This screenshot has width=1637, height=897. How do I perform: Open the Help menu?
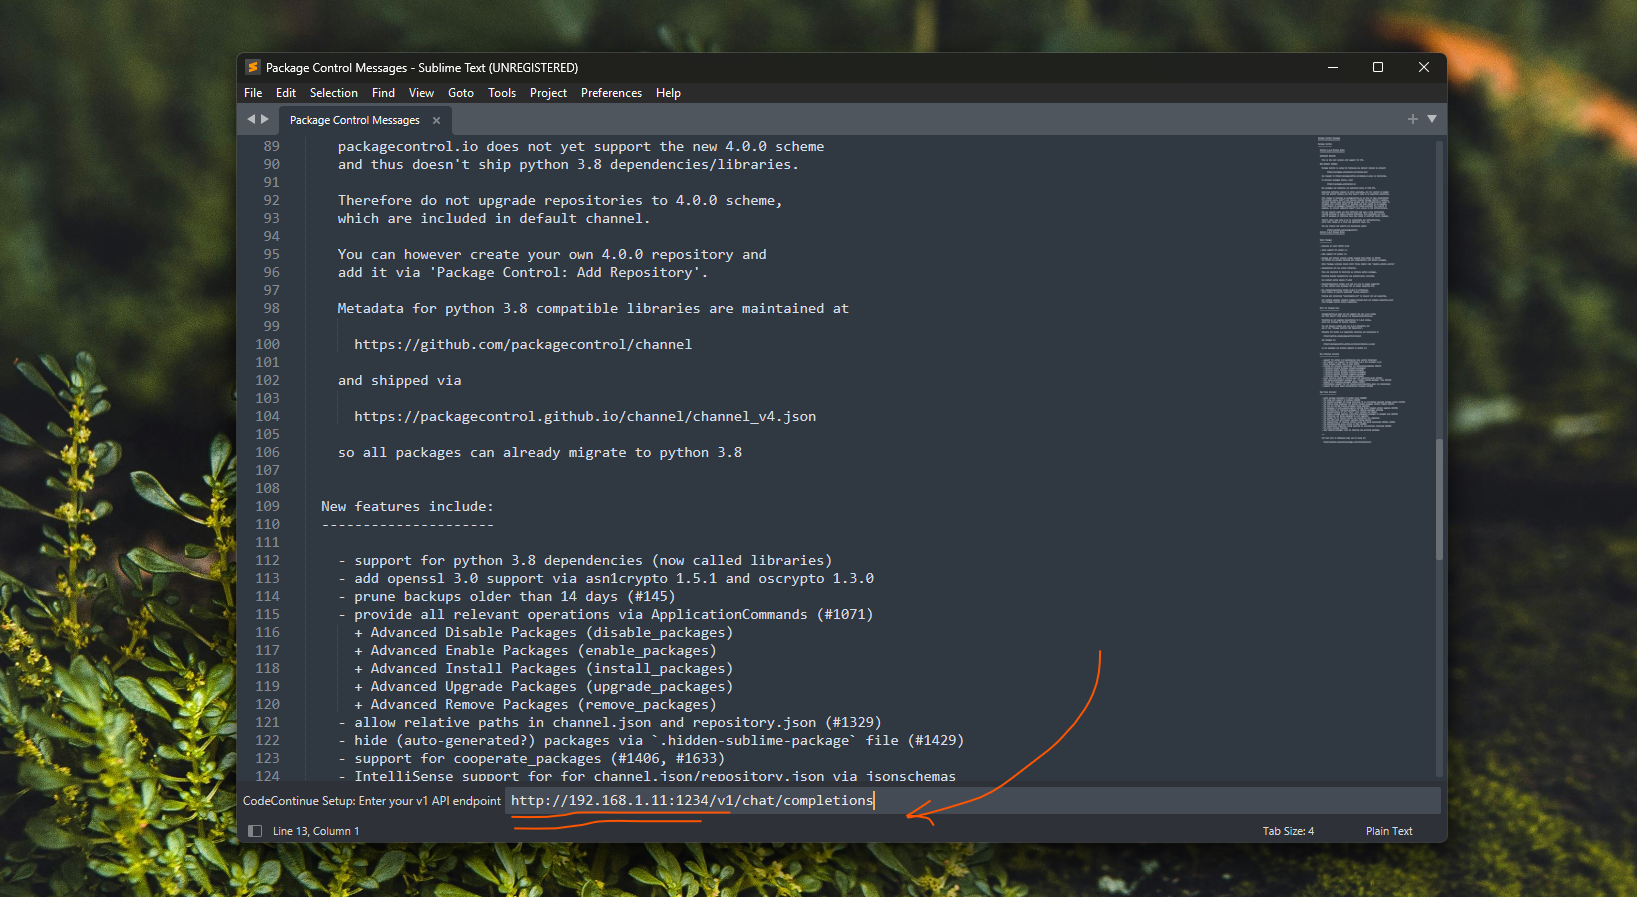coord(668,93)
